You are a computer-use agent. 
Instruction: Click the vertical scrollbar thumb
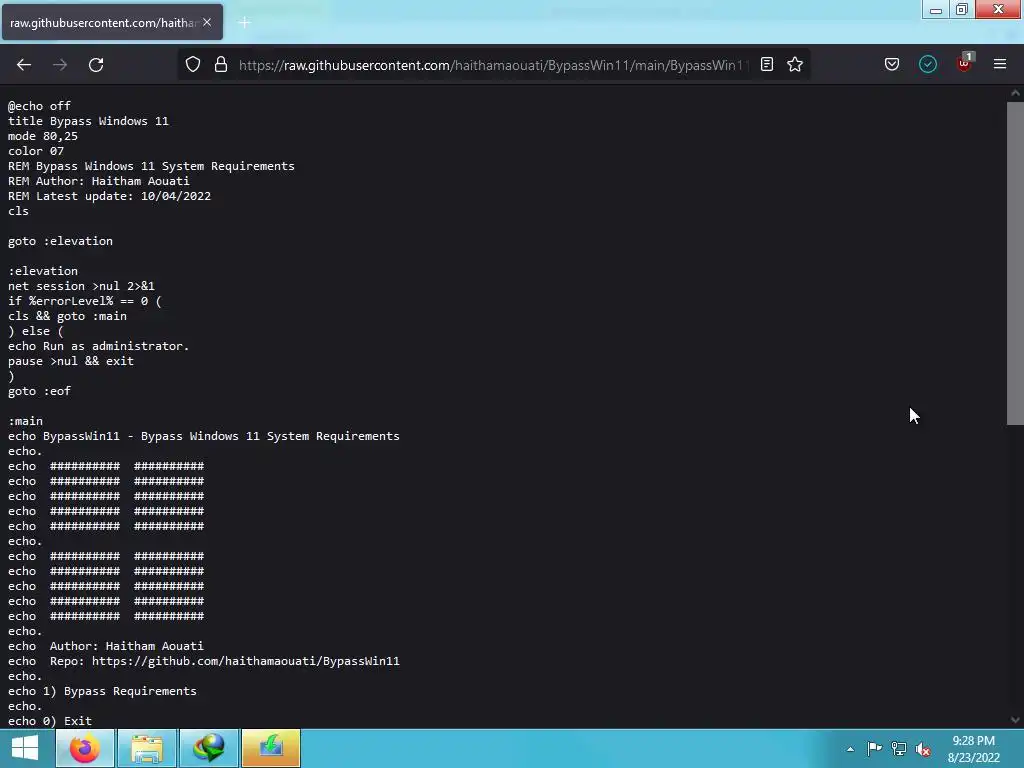point(1015,263)
